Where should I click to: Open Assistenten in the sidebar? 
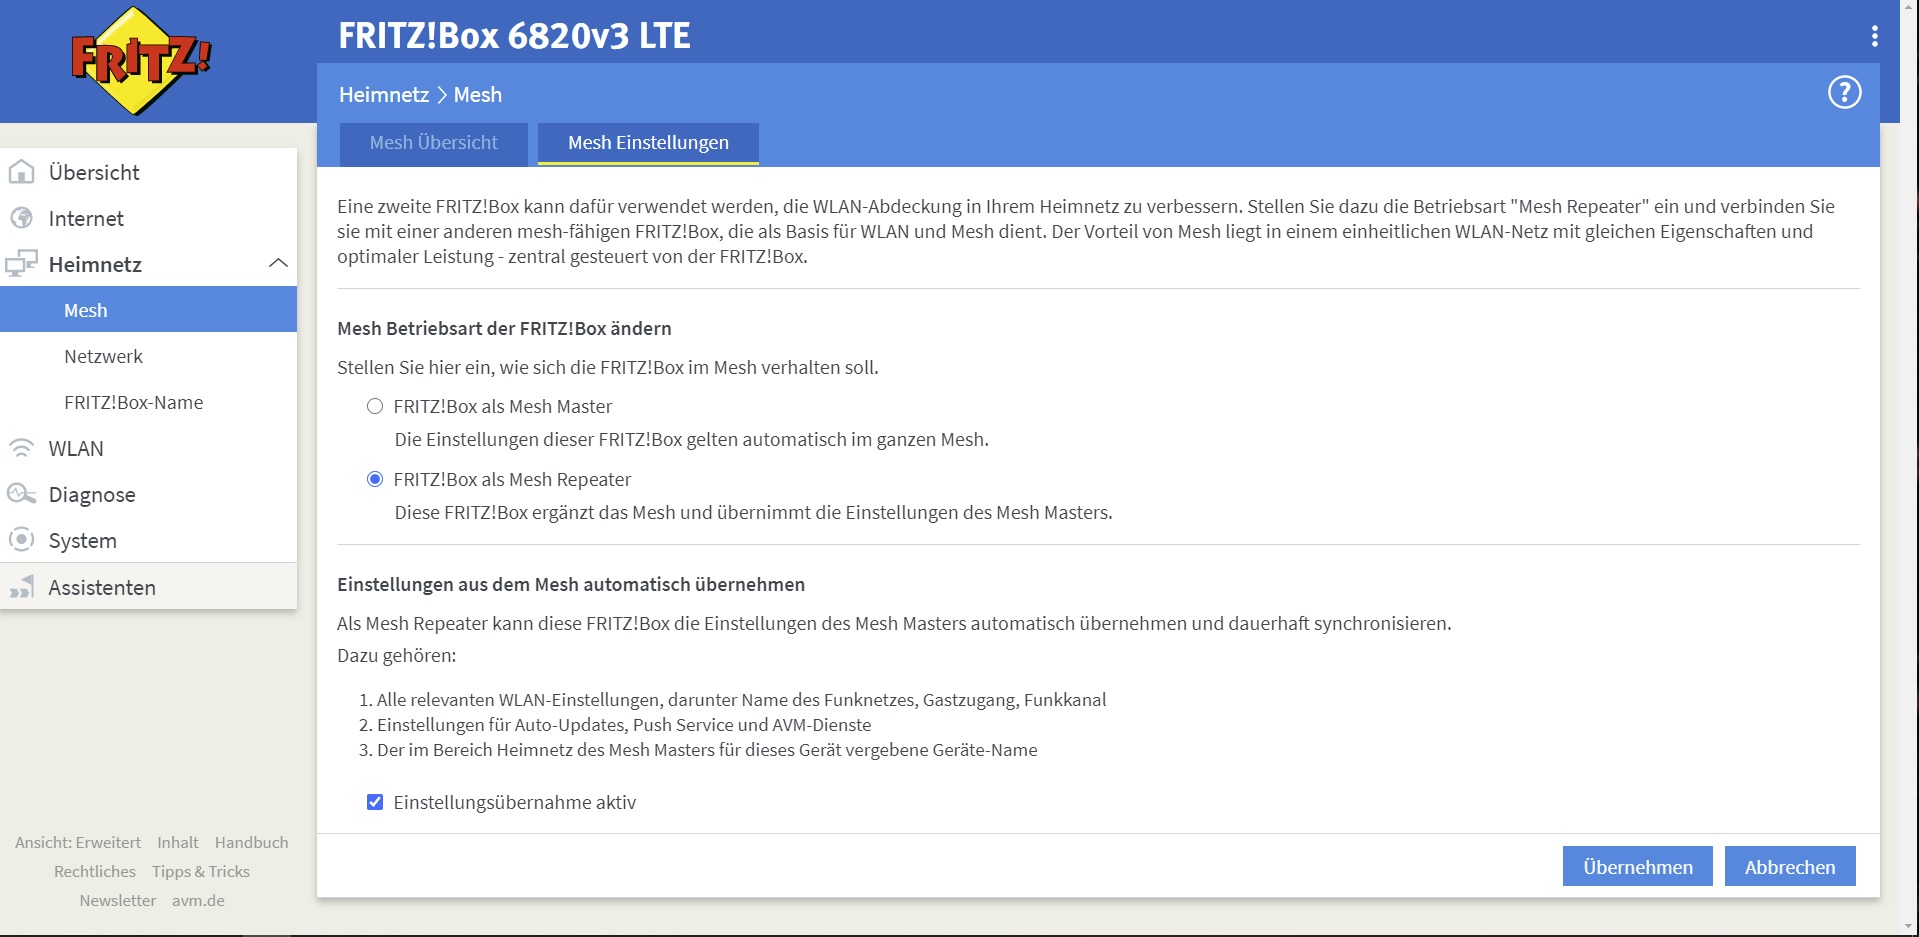click(148, 587)
